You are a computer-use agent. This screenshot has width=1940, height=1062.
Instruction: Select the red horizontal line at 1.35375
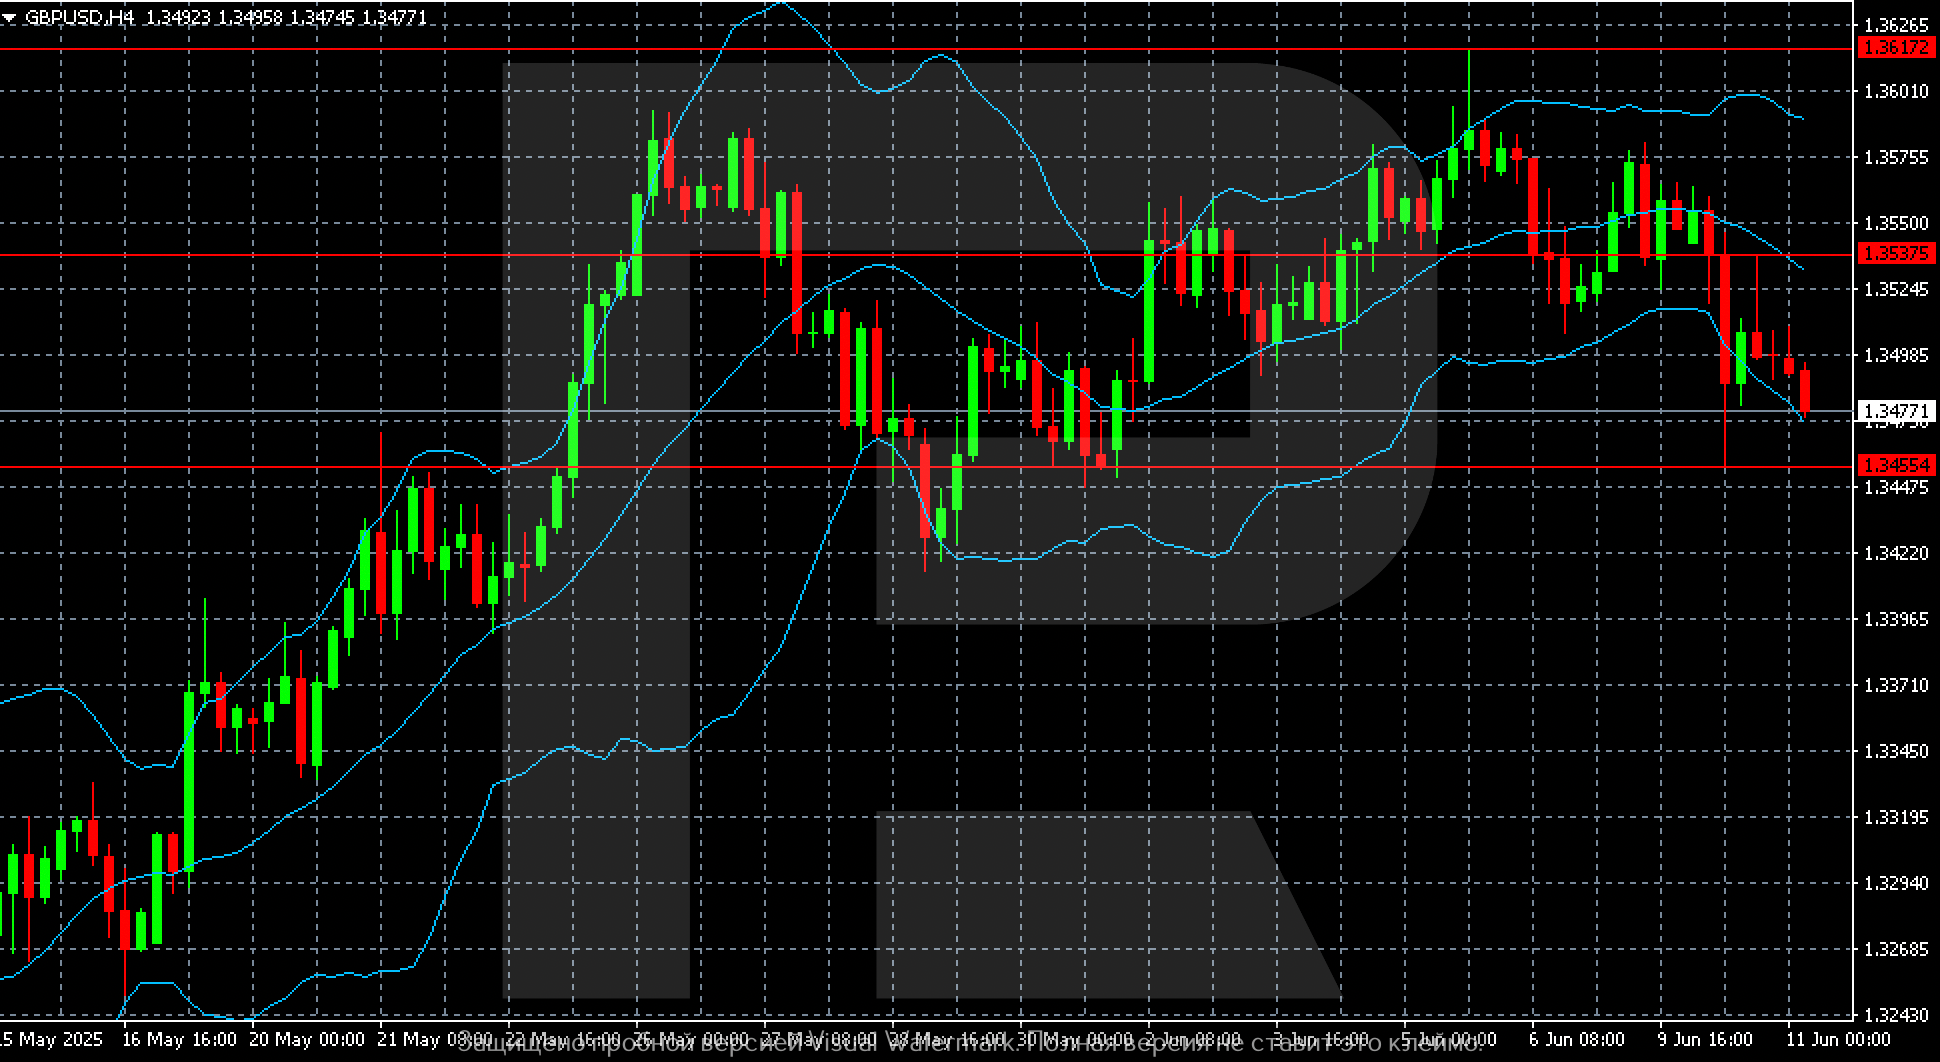pyautogui.click(x=926, y=255)
